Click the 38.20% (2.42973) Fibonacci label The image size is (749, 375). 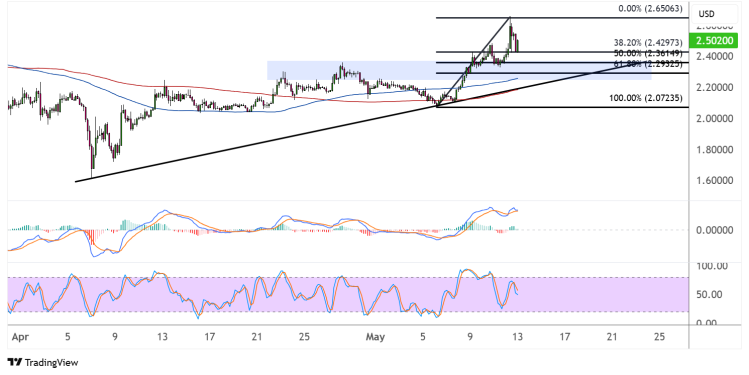click(x=648, y=43)
